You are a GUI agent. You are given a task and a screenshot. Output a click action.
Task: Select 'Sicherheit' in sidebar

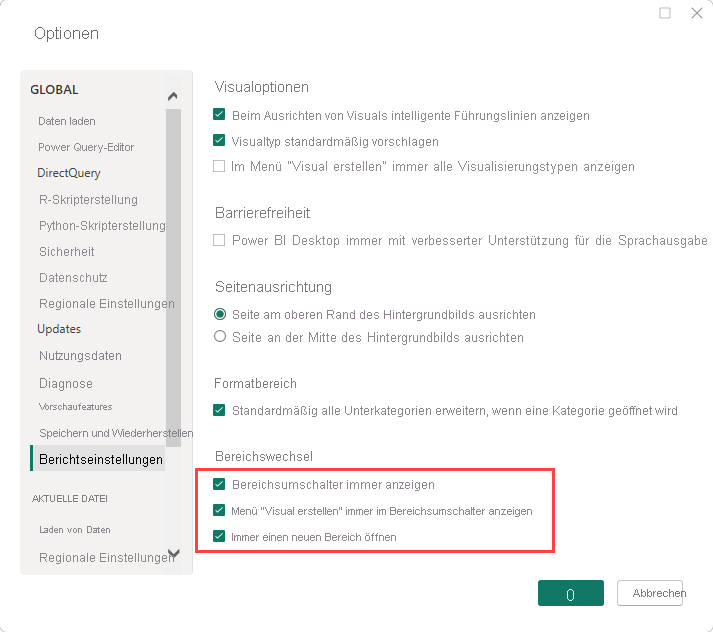pyautogui.click(x=66, y=252)
